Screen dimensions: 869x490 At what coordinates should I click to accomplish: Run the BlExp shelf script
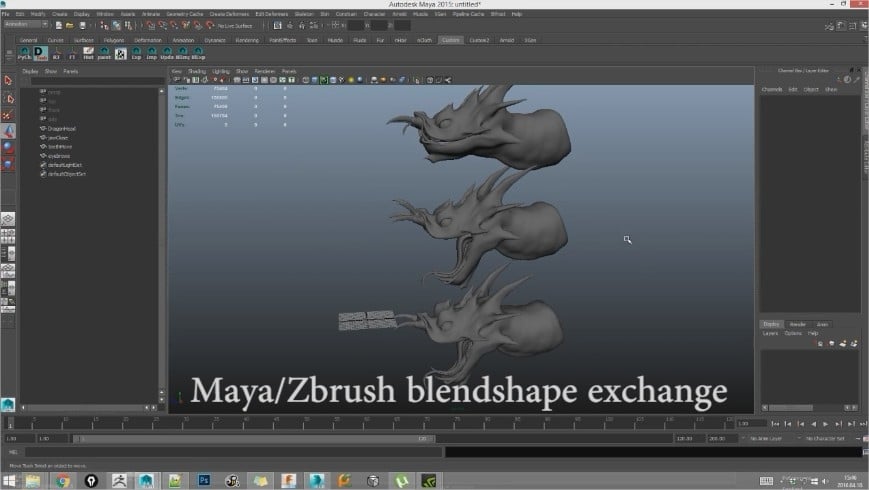tap(198, 54)
